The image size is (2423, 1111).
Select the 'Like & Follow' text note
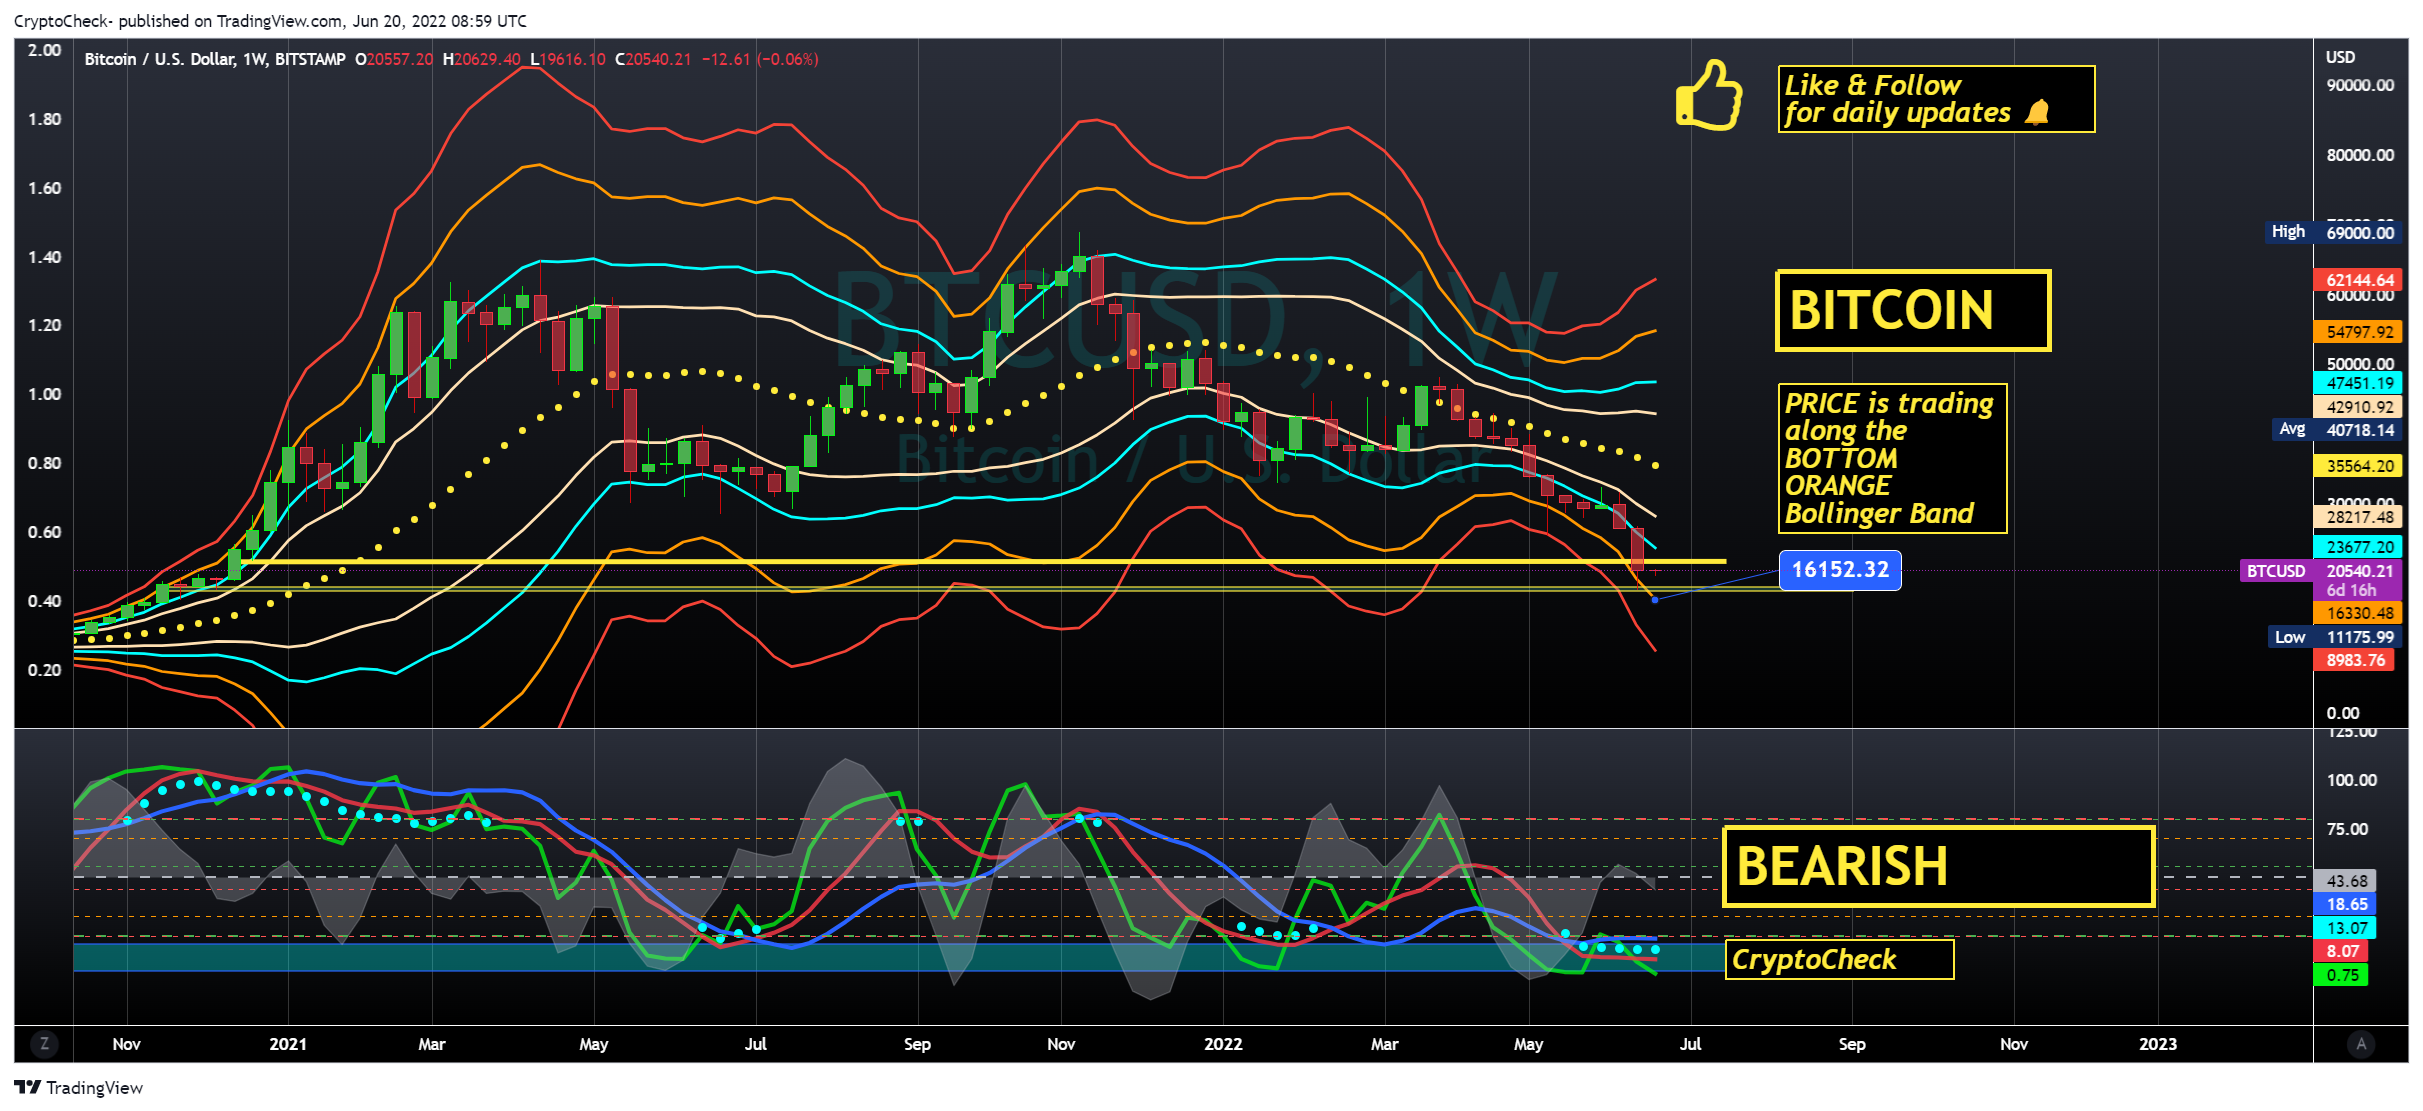click(x=1936, y=99)
